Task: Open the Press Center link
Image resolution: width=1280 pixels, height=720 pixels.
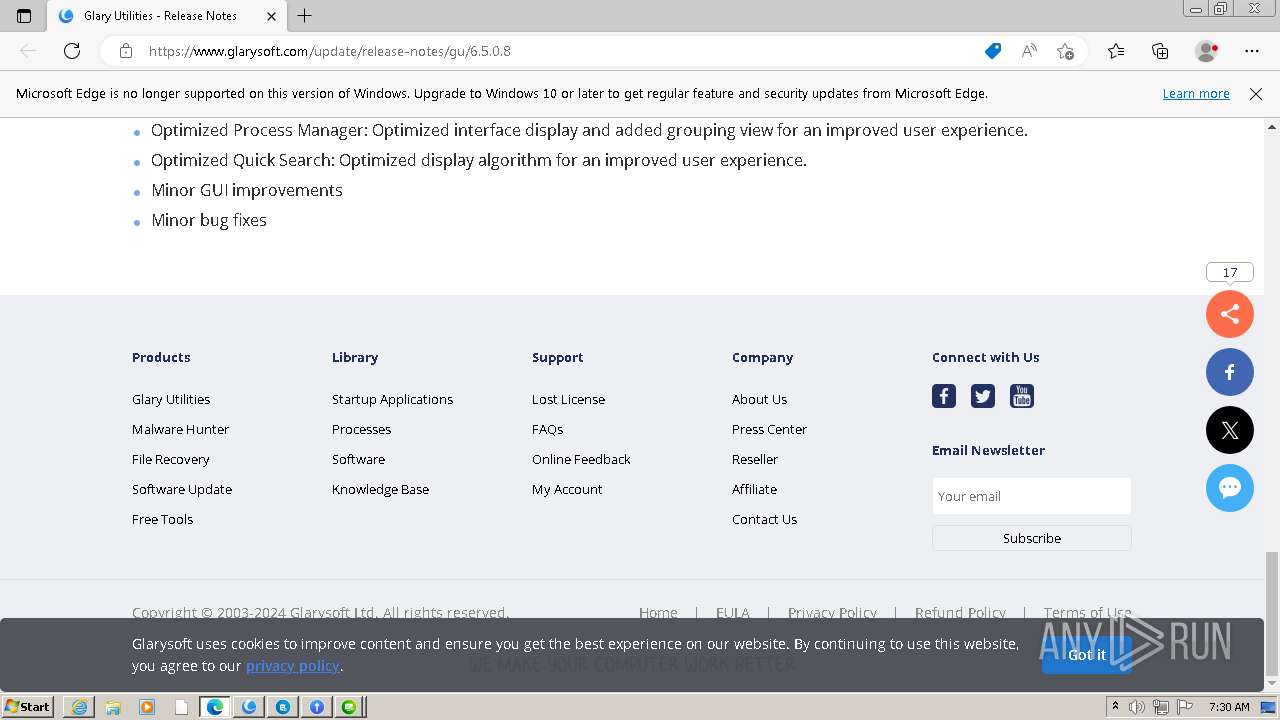Action: point(769,429)
